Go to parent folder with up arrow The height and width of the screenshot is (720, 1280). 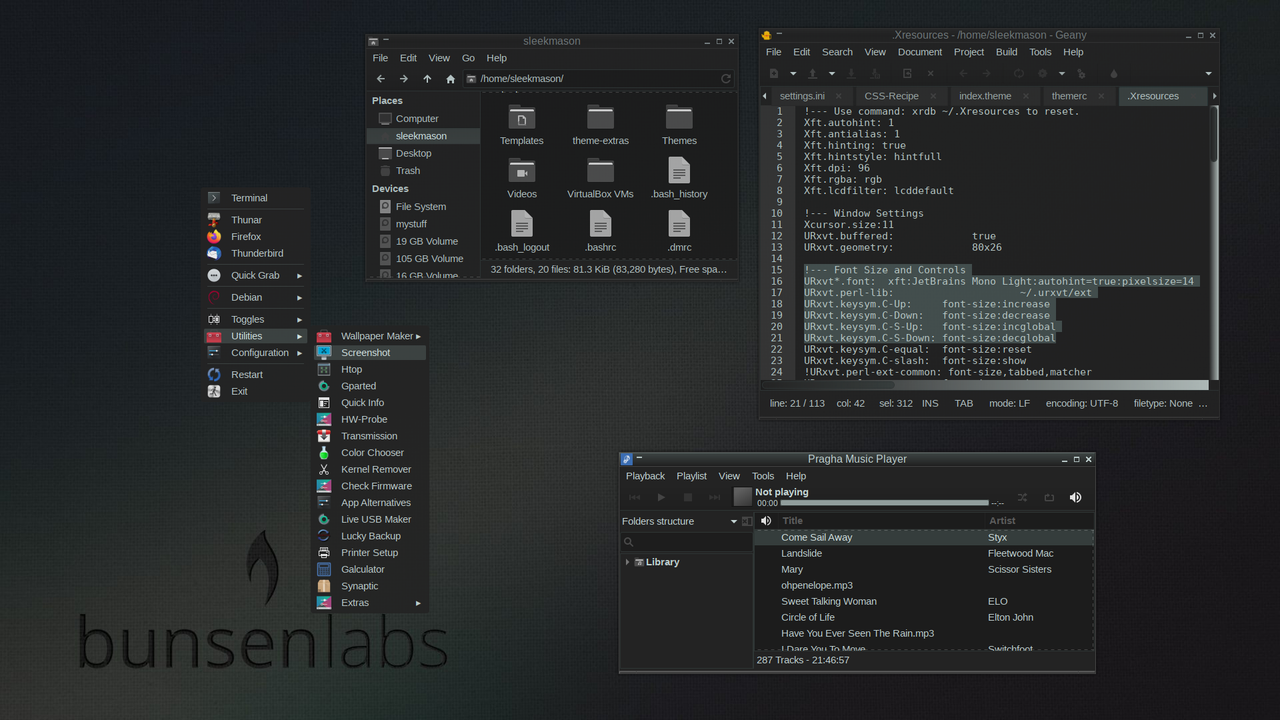(427, 79)
